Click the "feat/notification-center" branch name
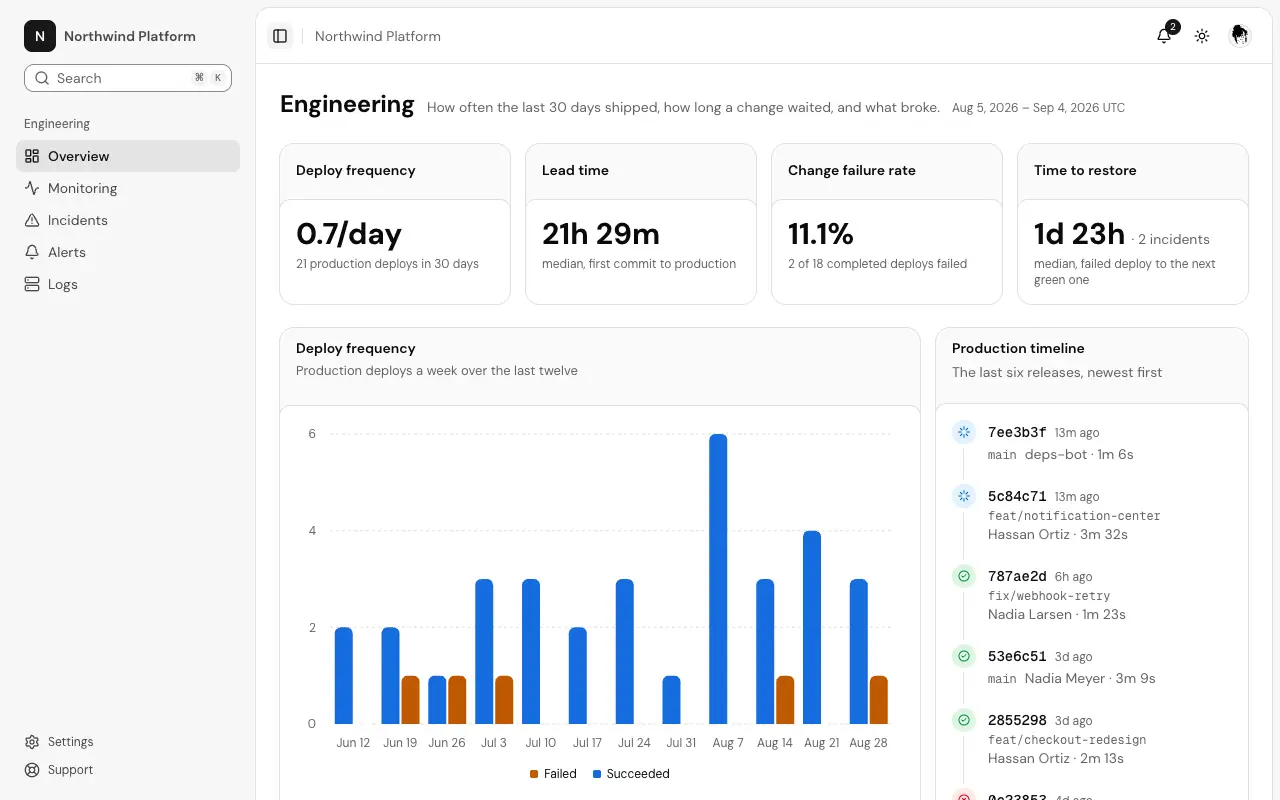The height and width of the screenshot is (800, 1280). pos(1074,516)
